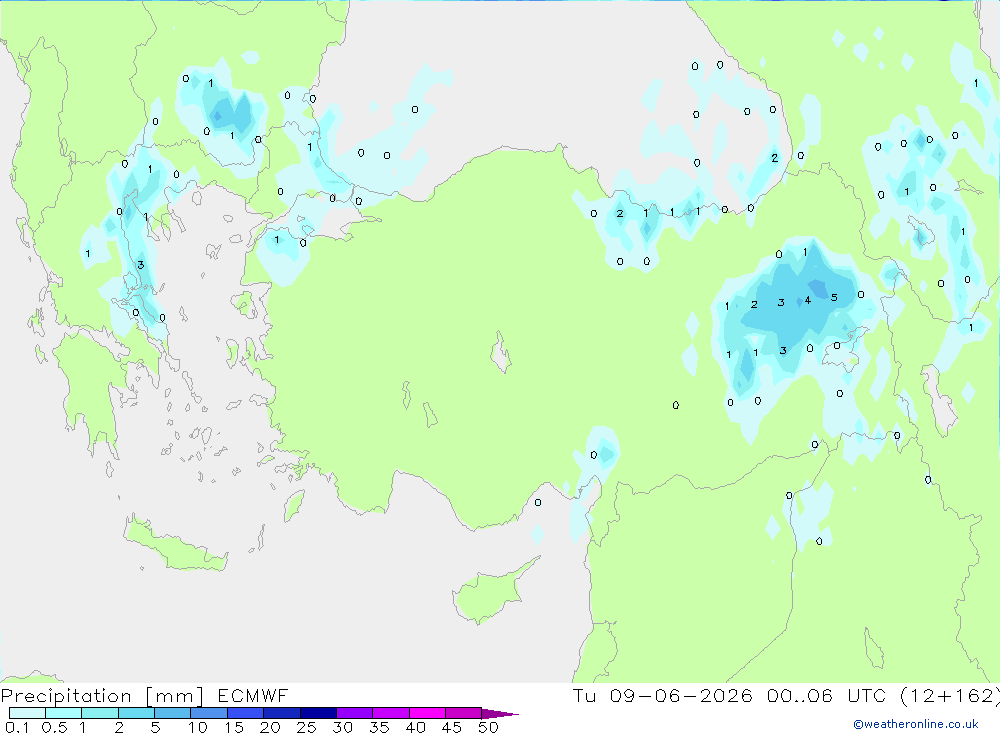The width and height of the screenshot is (1000, 733).
Task: Click the legend arrow tip beyond 50 mm
Action: click(x=501, y=714)
